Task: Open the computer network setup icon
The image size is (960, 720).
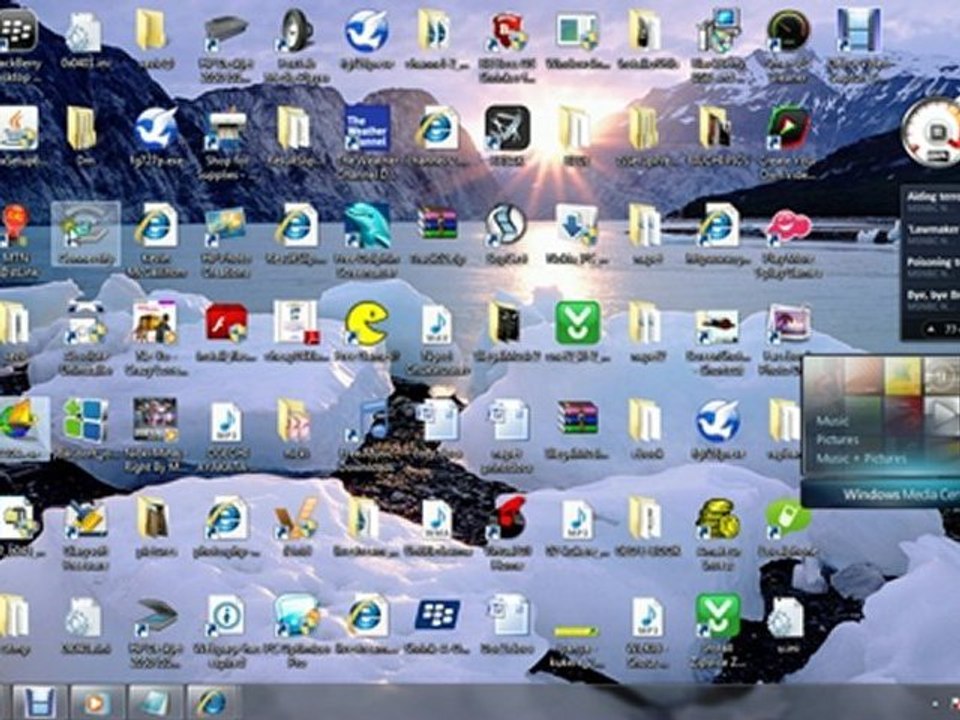Action: tap(718, 30)
